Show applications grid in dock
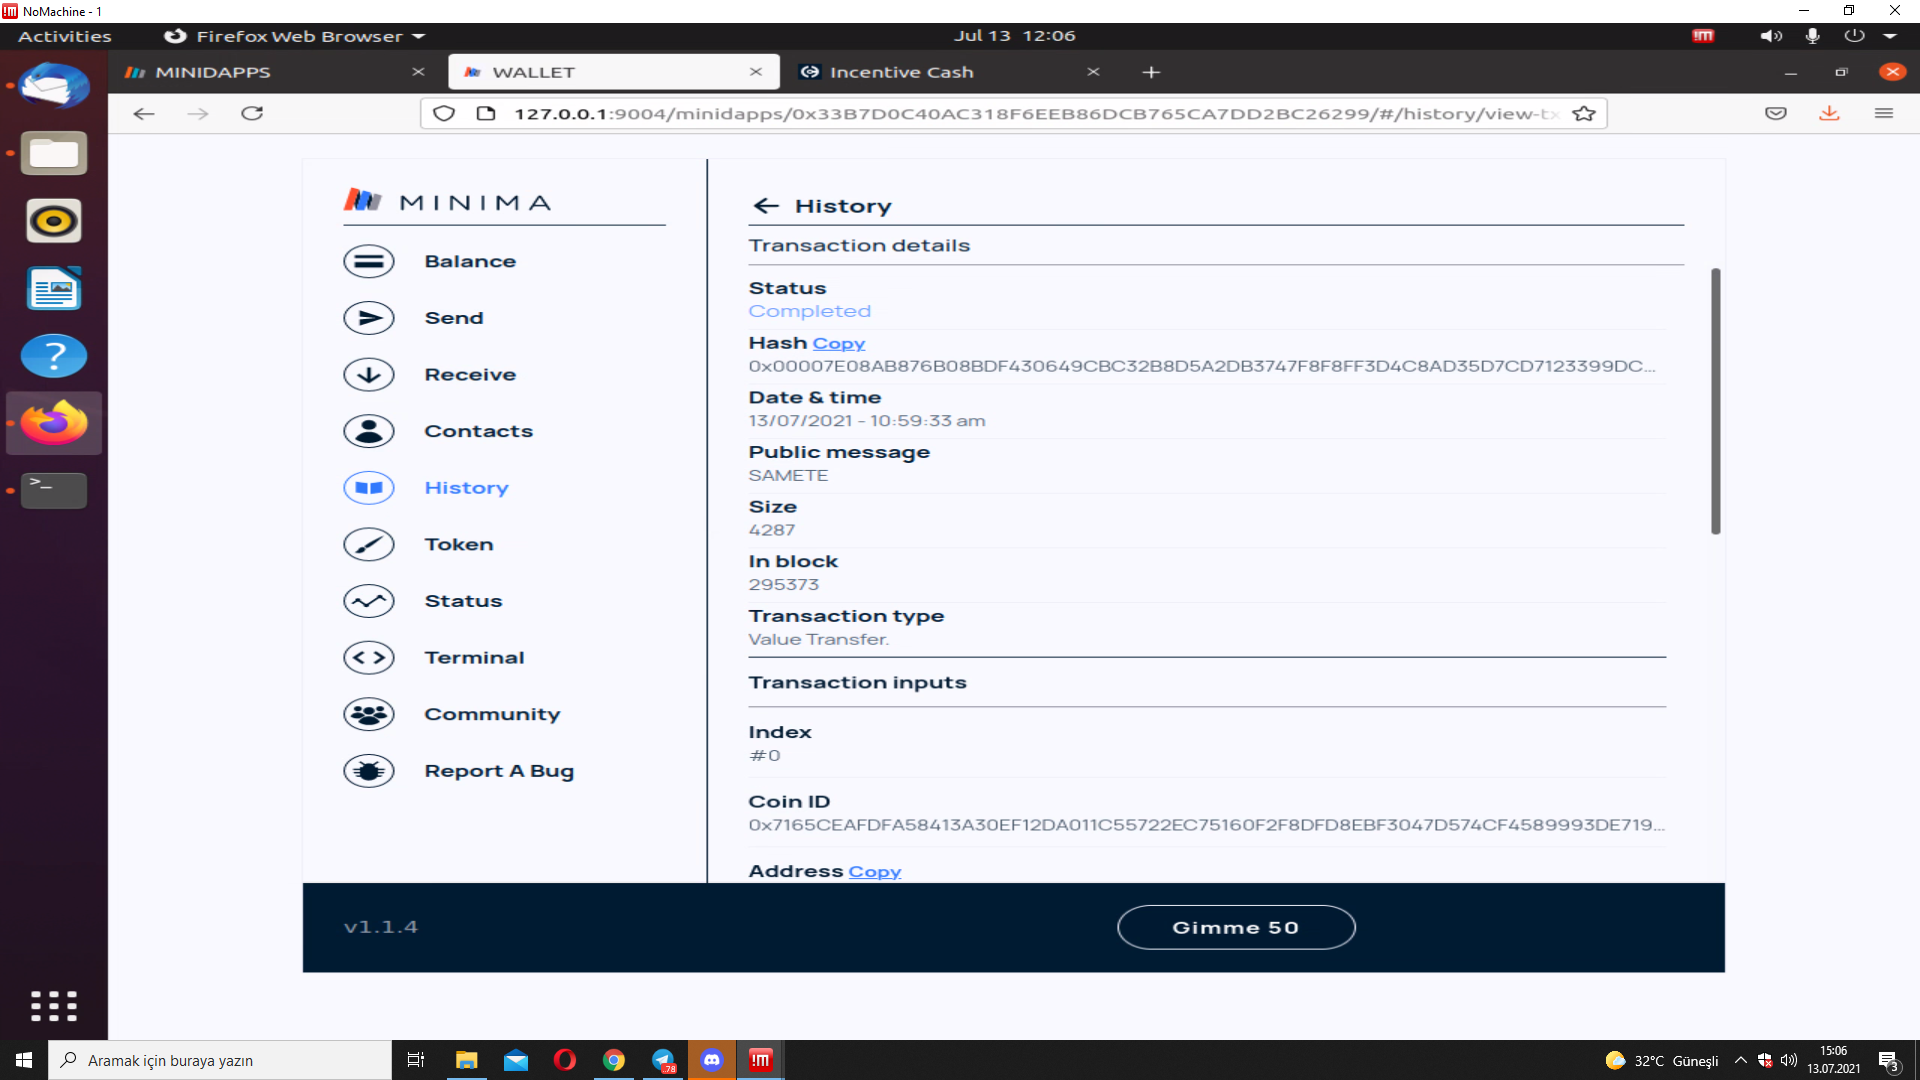1920x1080 pixels. (54, 1005)
